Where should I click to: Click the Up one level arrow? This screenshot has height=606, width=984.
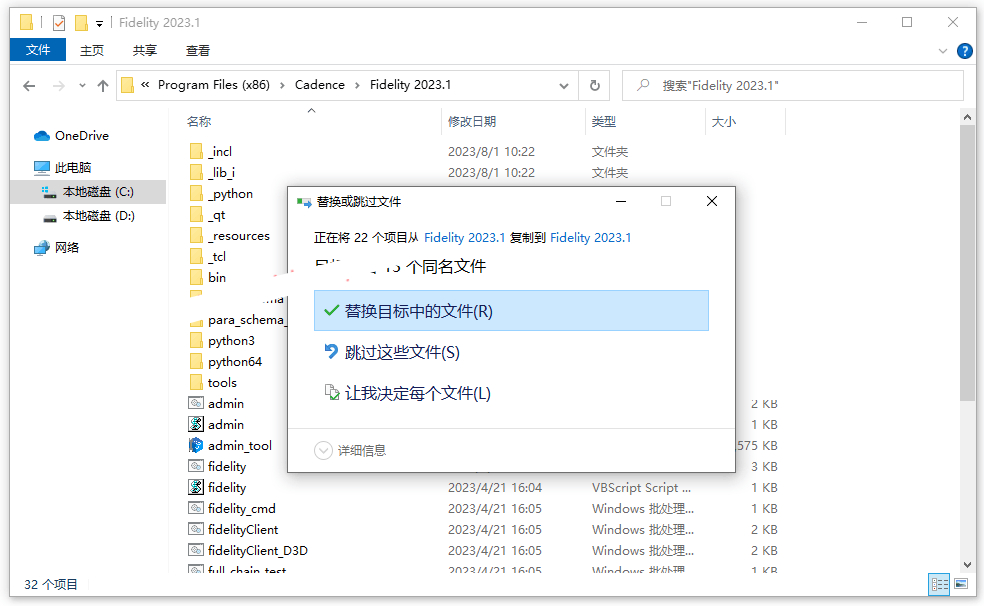tap(103, 86)
